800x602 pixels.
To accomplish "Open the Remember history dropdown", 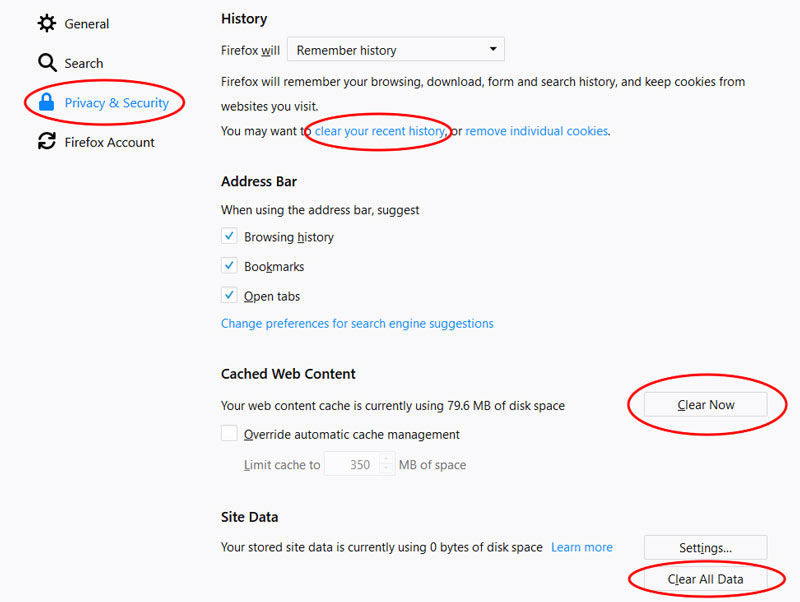I will pyautogui.click(x=396, y=49).
